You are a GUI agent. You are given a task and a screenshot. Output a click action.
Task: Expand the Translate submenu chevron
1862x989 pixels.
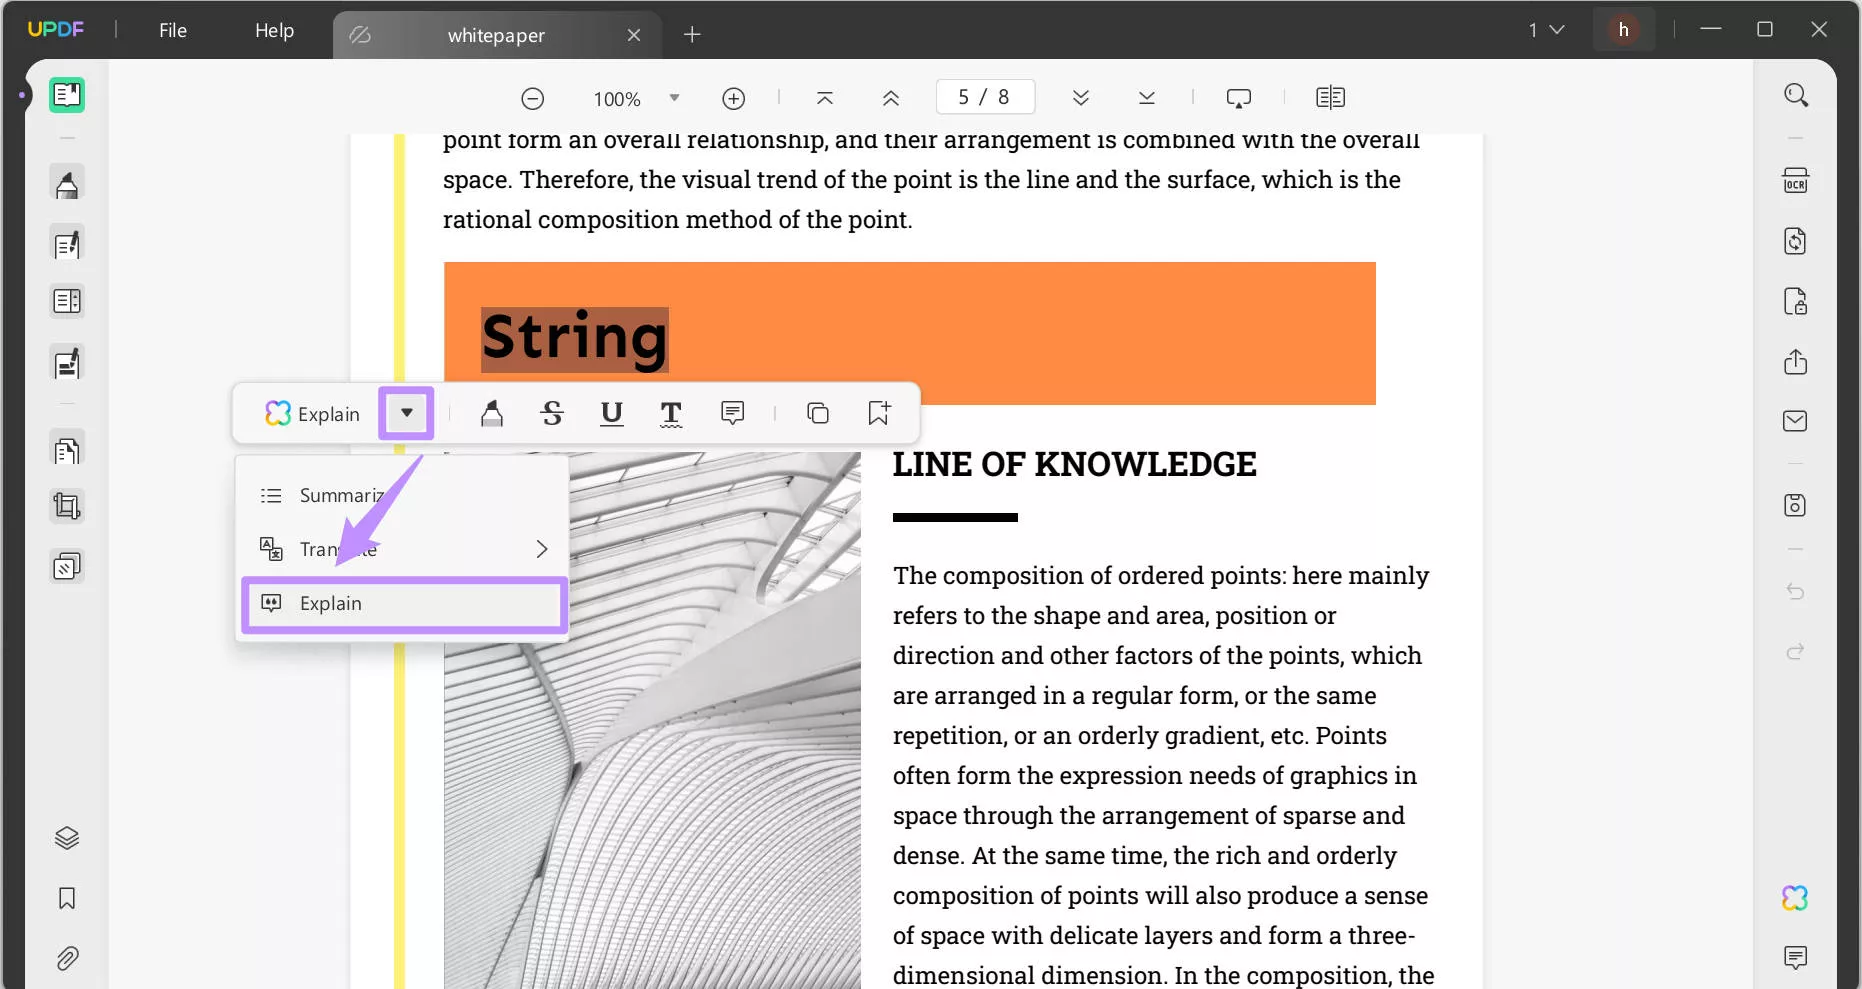point(541,549)
